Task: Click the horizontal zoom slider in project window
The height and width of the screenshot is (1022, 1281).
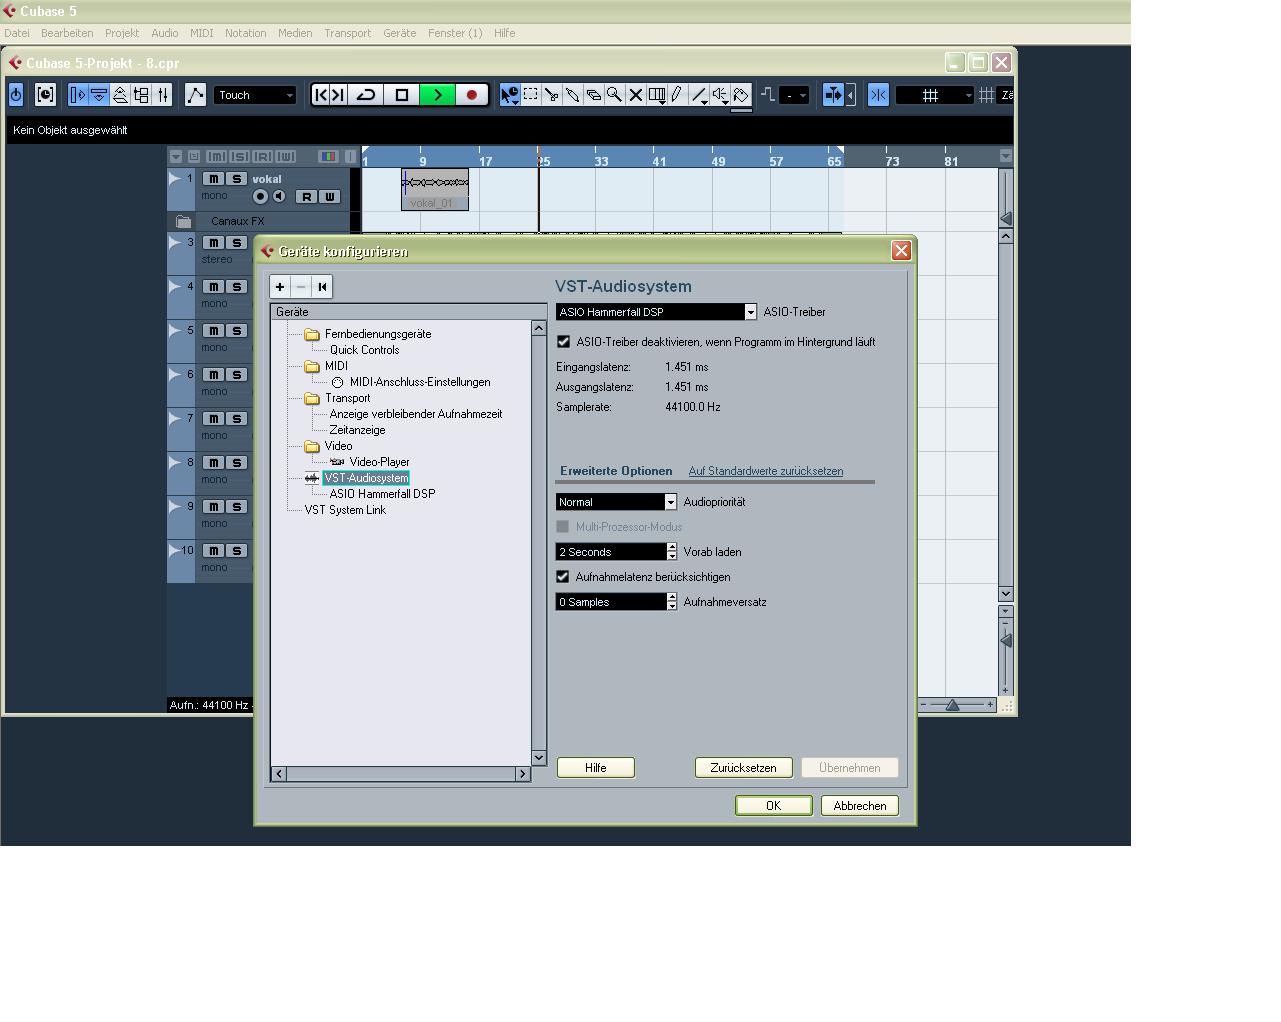Action: pos(953,705)
